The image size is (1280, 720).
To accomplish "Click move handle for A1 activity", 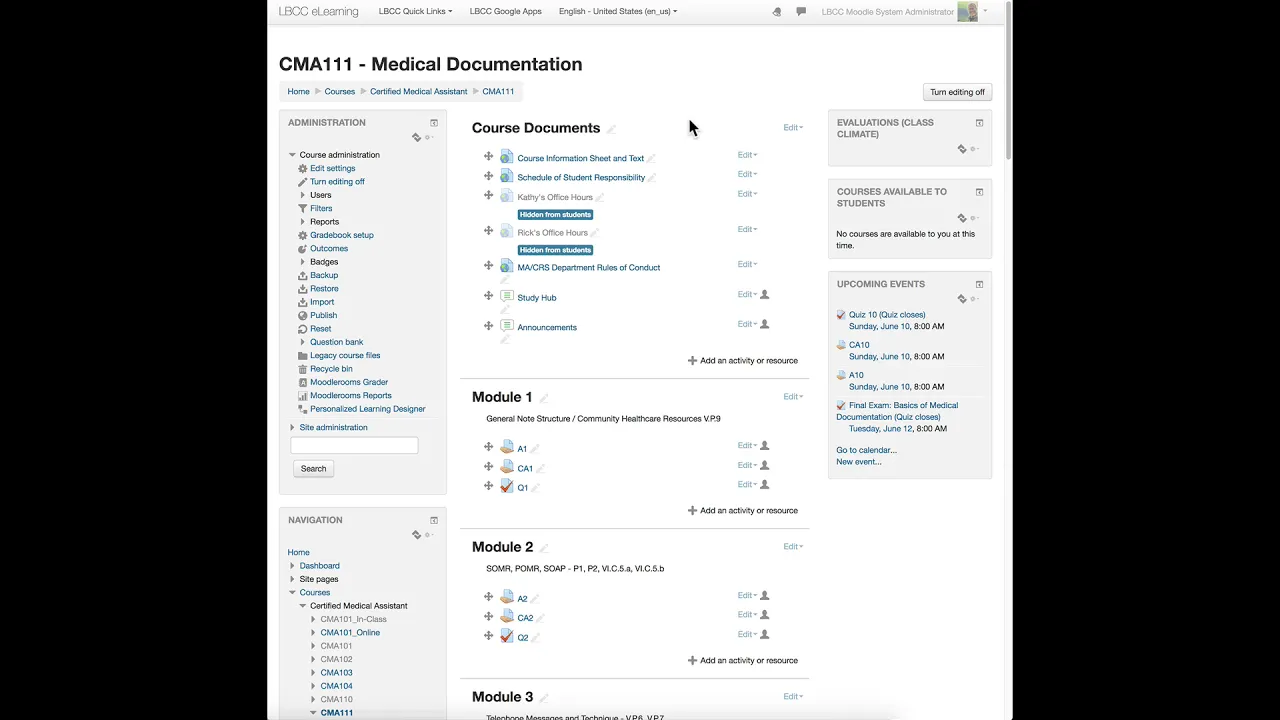I will click(x=489, y=447).
